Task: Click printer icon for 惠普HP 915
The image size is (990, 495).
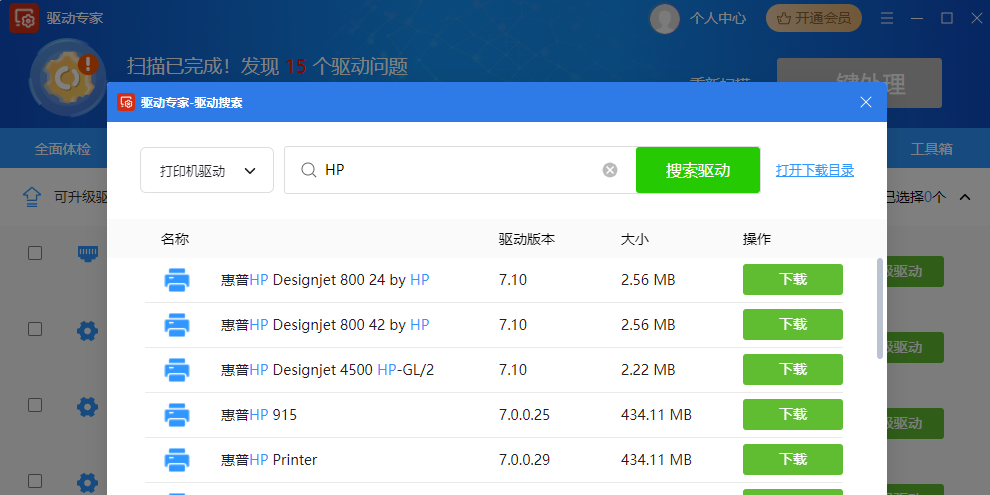Action: [x=177, y=415]
